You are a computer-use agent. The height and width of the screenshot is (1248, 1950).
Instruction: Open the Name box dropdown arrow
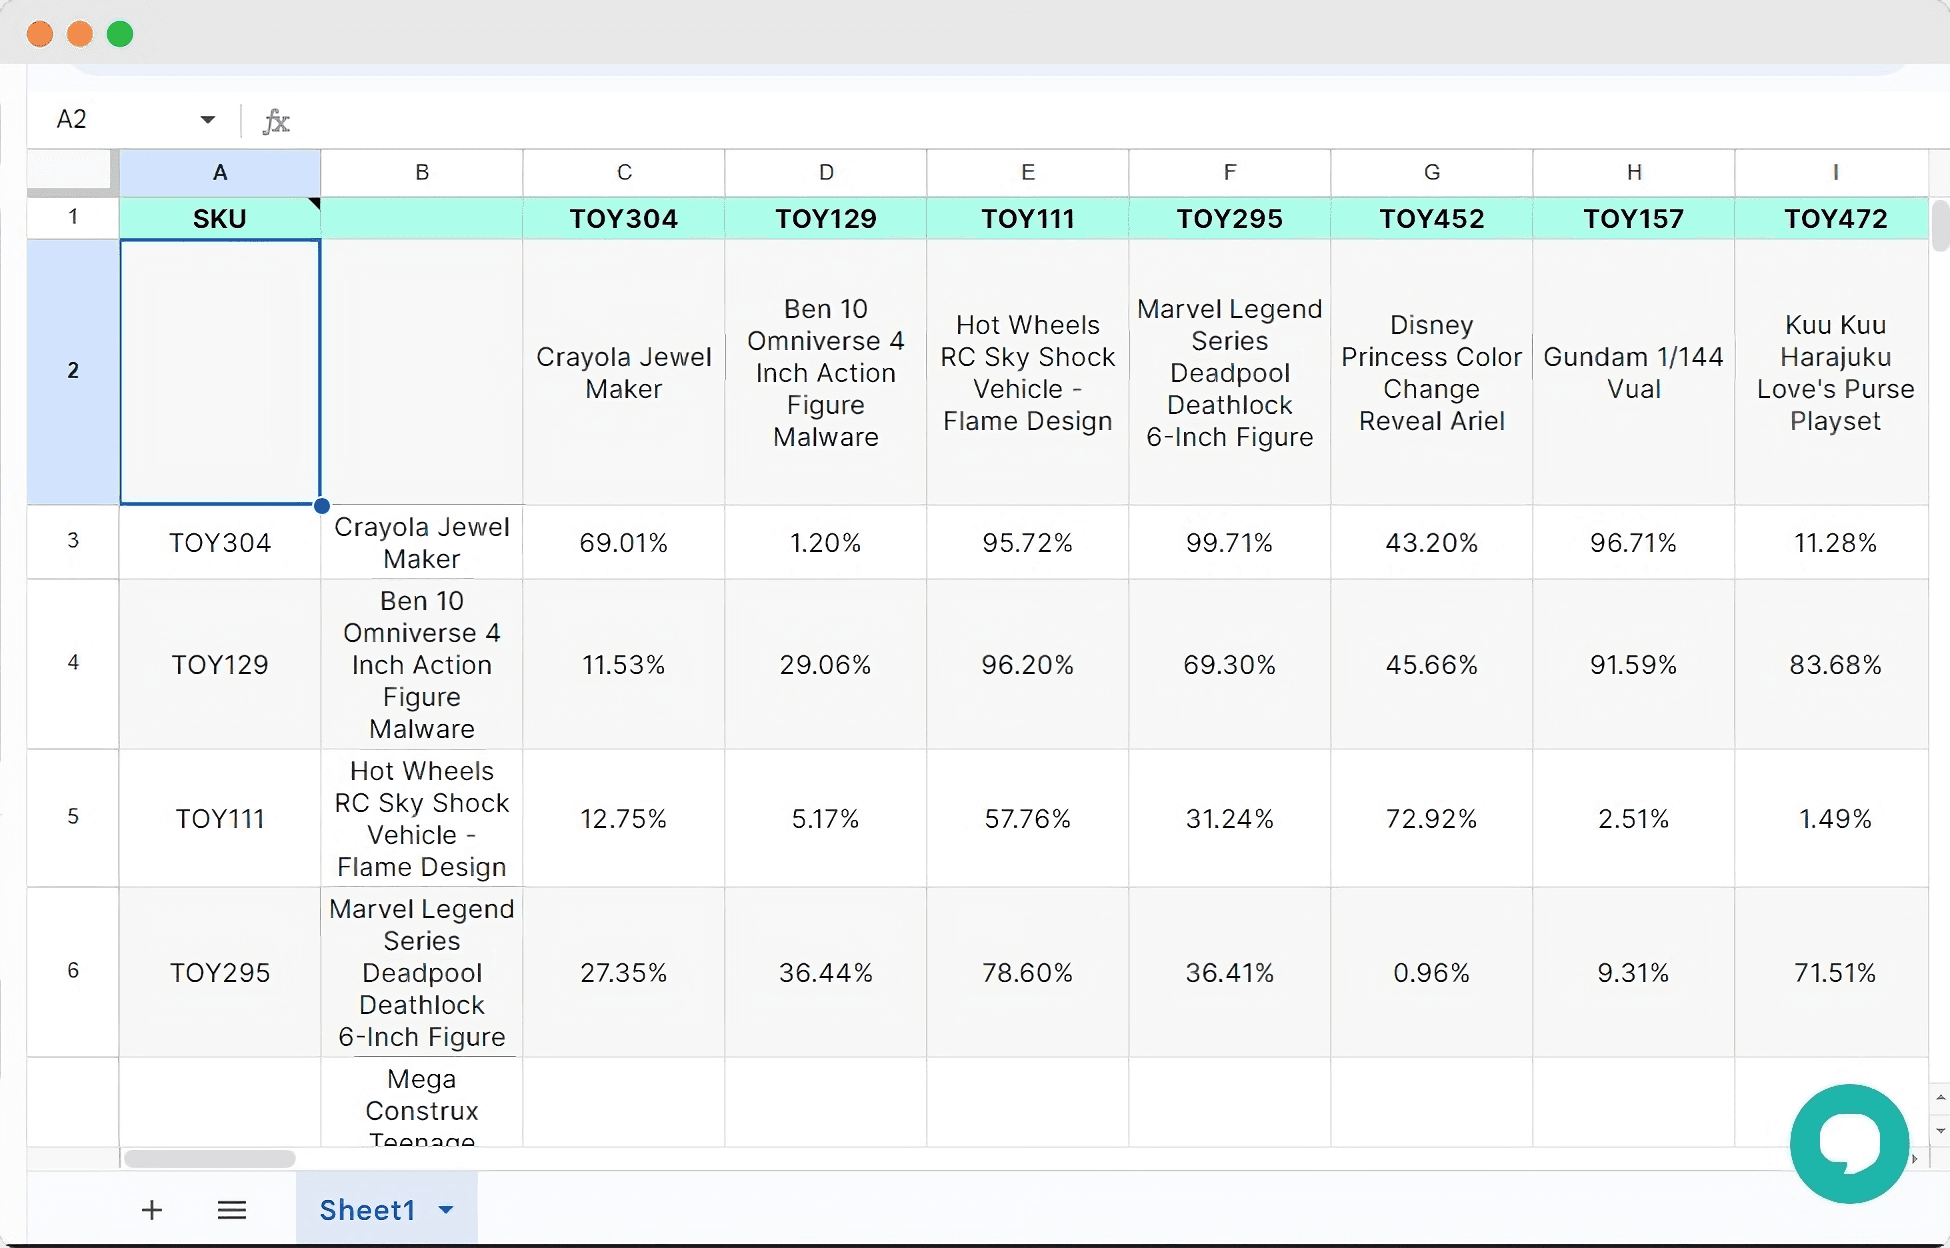click(x=207, y=120)
